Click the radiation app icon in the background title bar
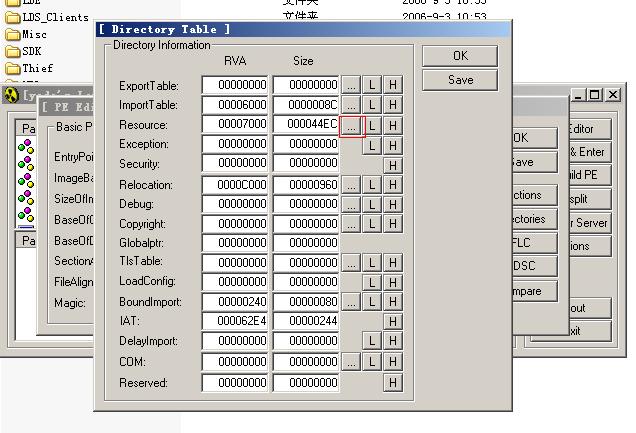 point(11,95)
